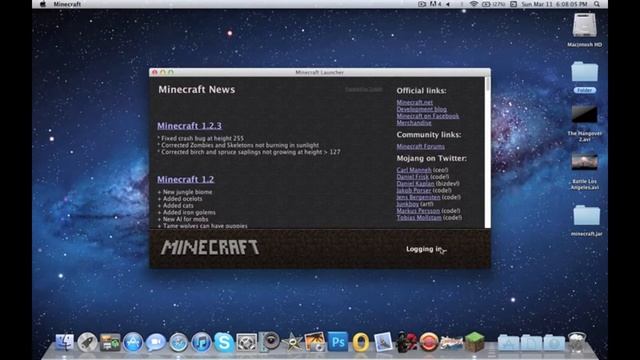Open the yellow O app in dock
640x360 pixels.
[361, 342]
